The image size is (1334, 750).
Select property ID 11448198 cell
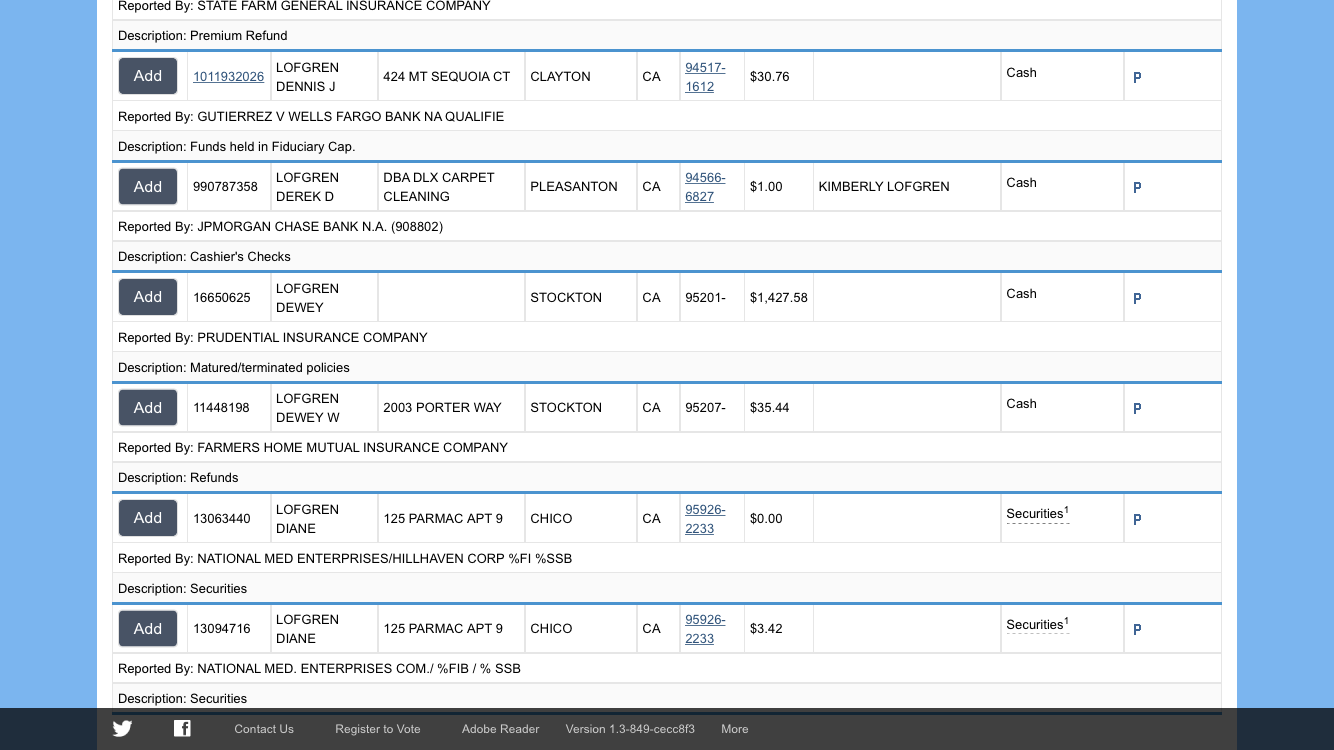(x=228, y=408)
